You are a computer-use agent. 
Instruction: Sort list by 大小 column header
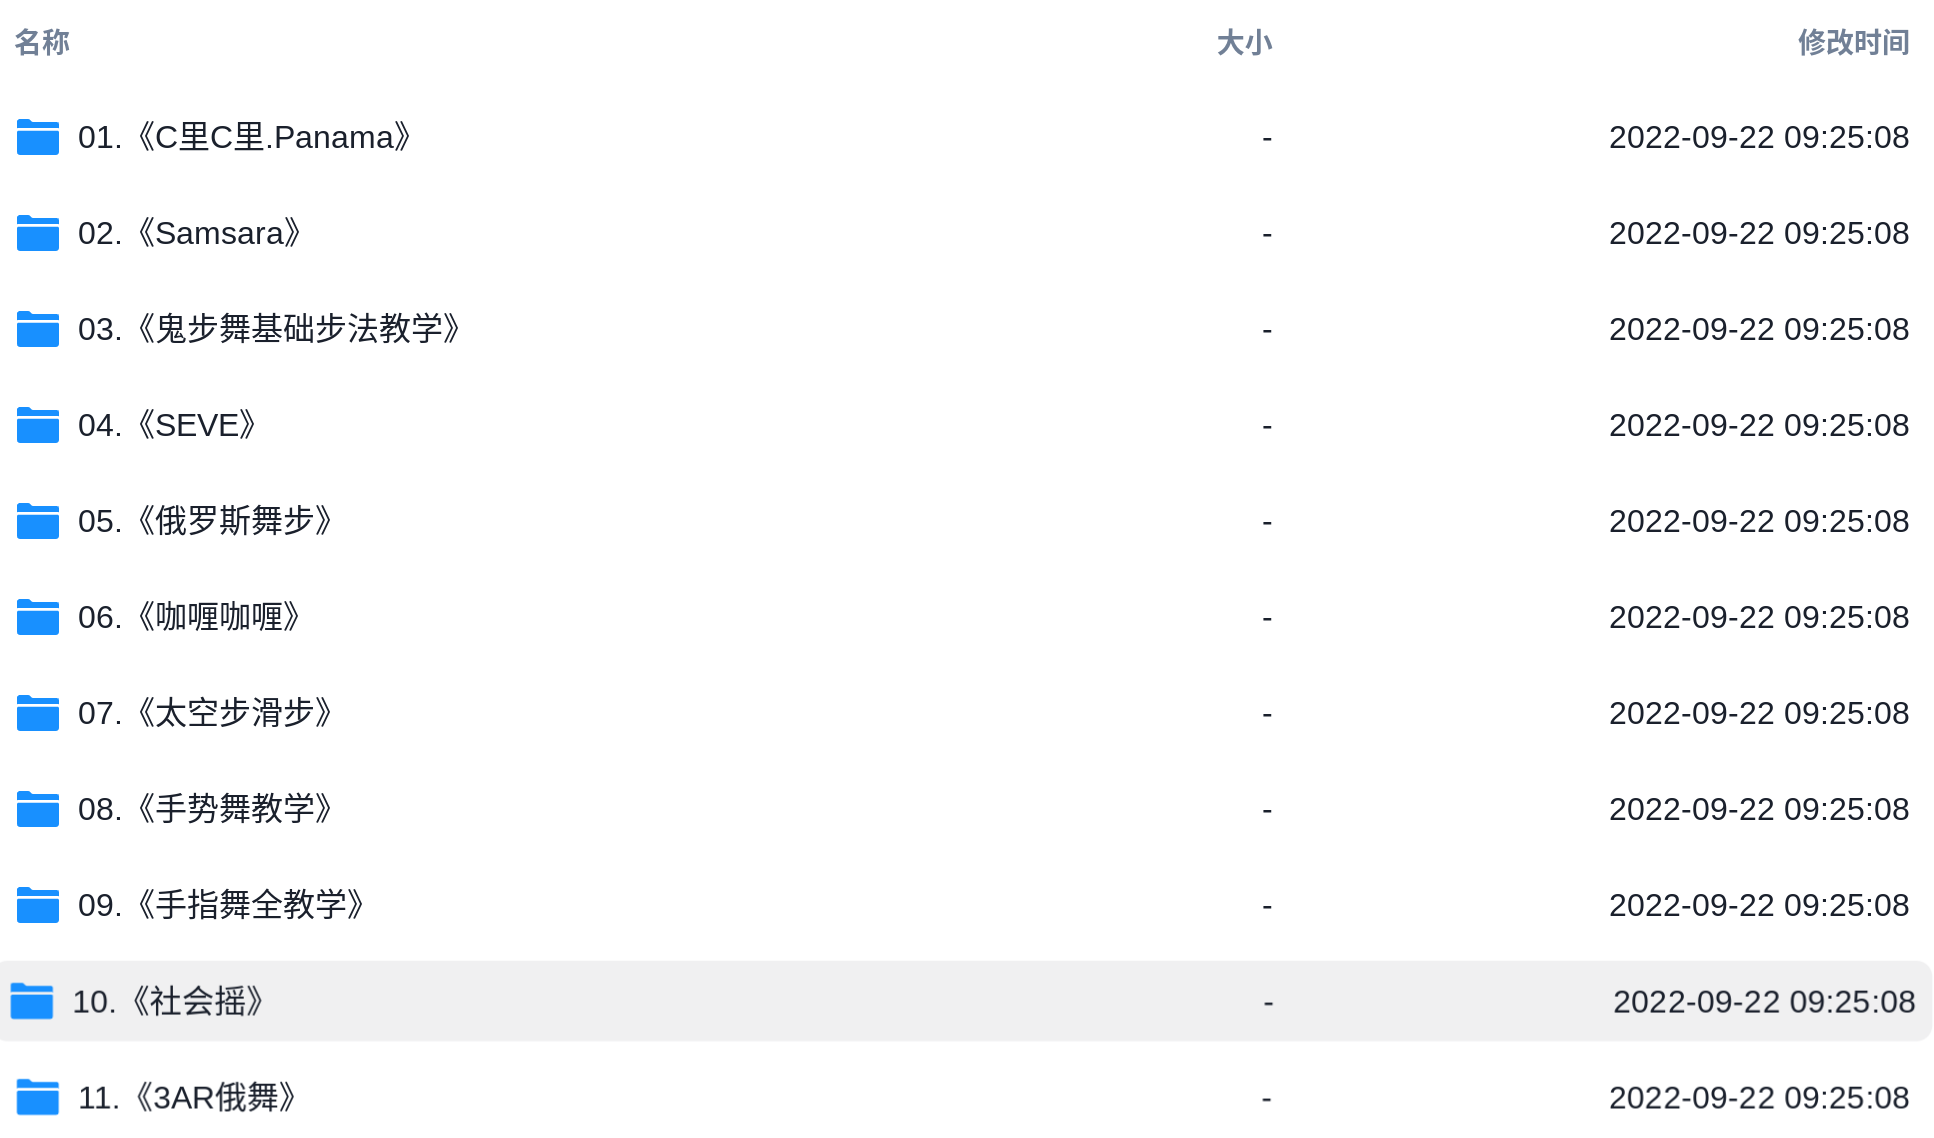1244,42
